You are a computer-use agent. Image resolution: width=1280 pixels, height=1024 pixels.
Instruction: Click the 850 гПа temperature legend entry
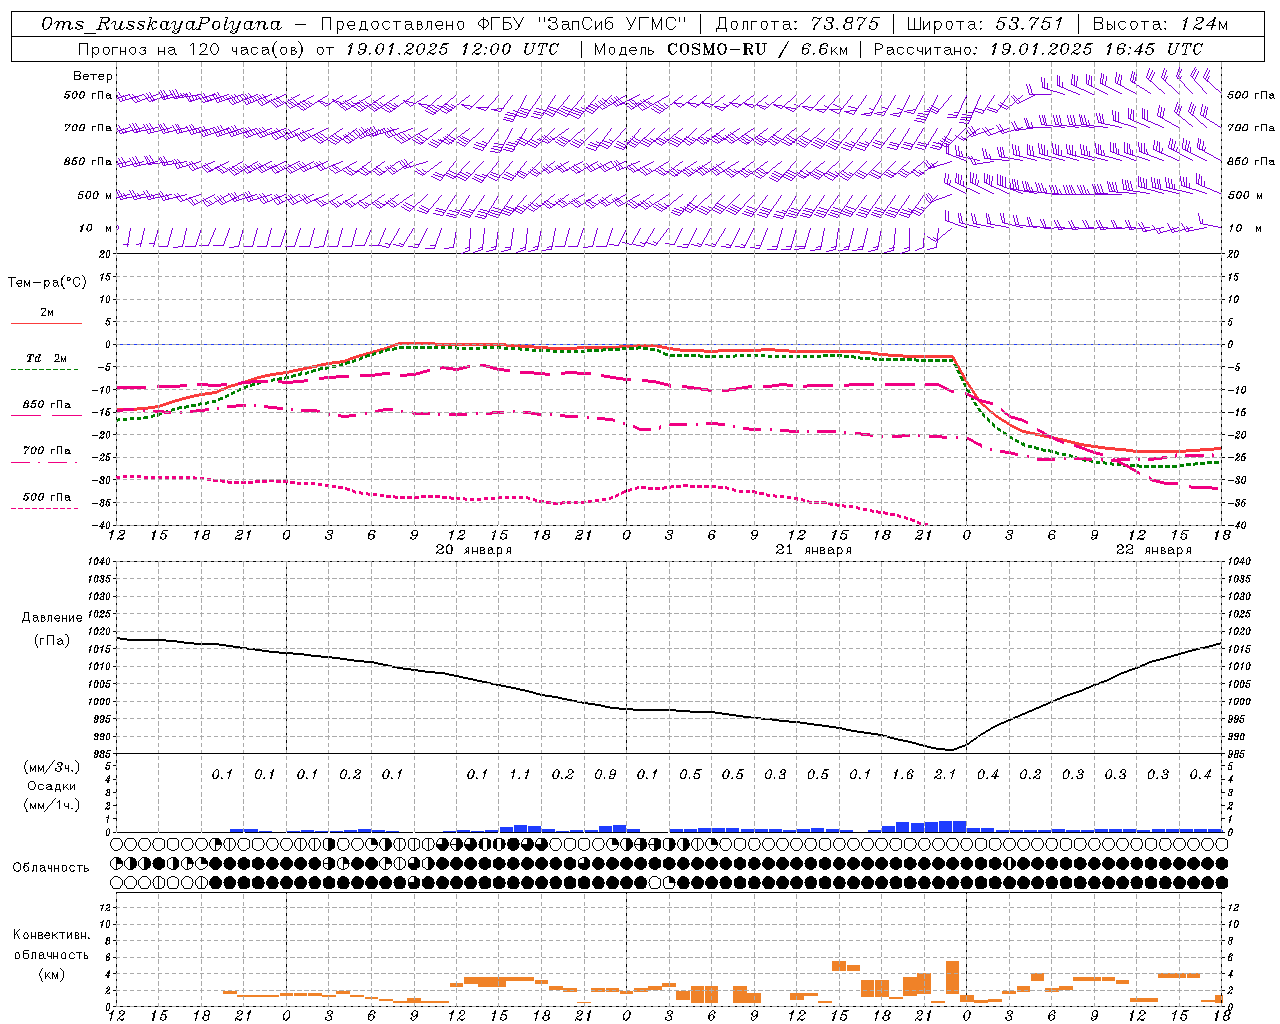point(47,405)
